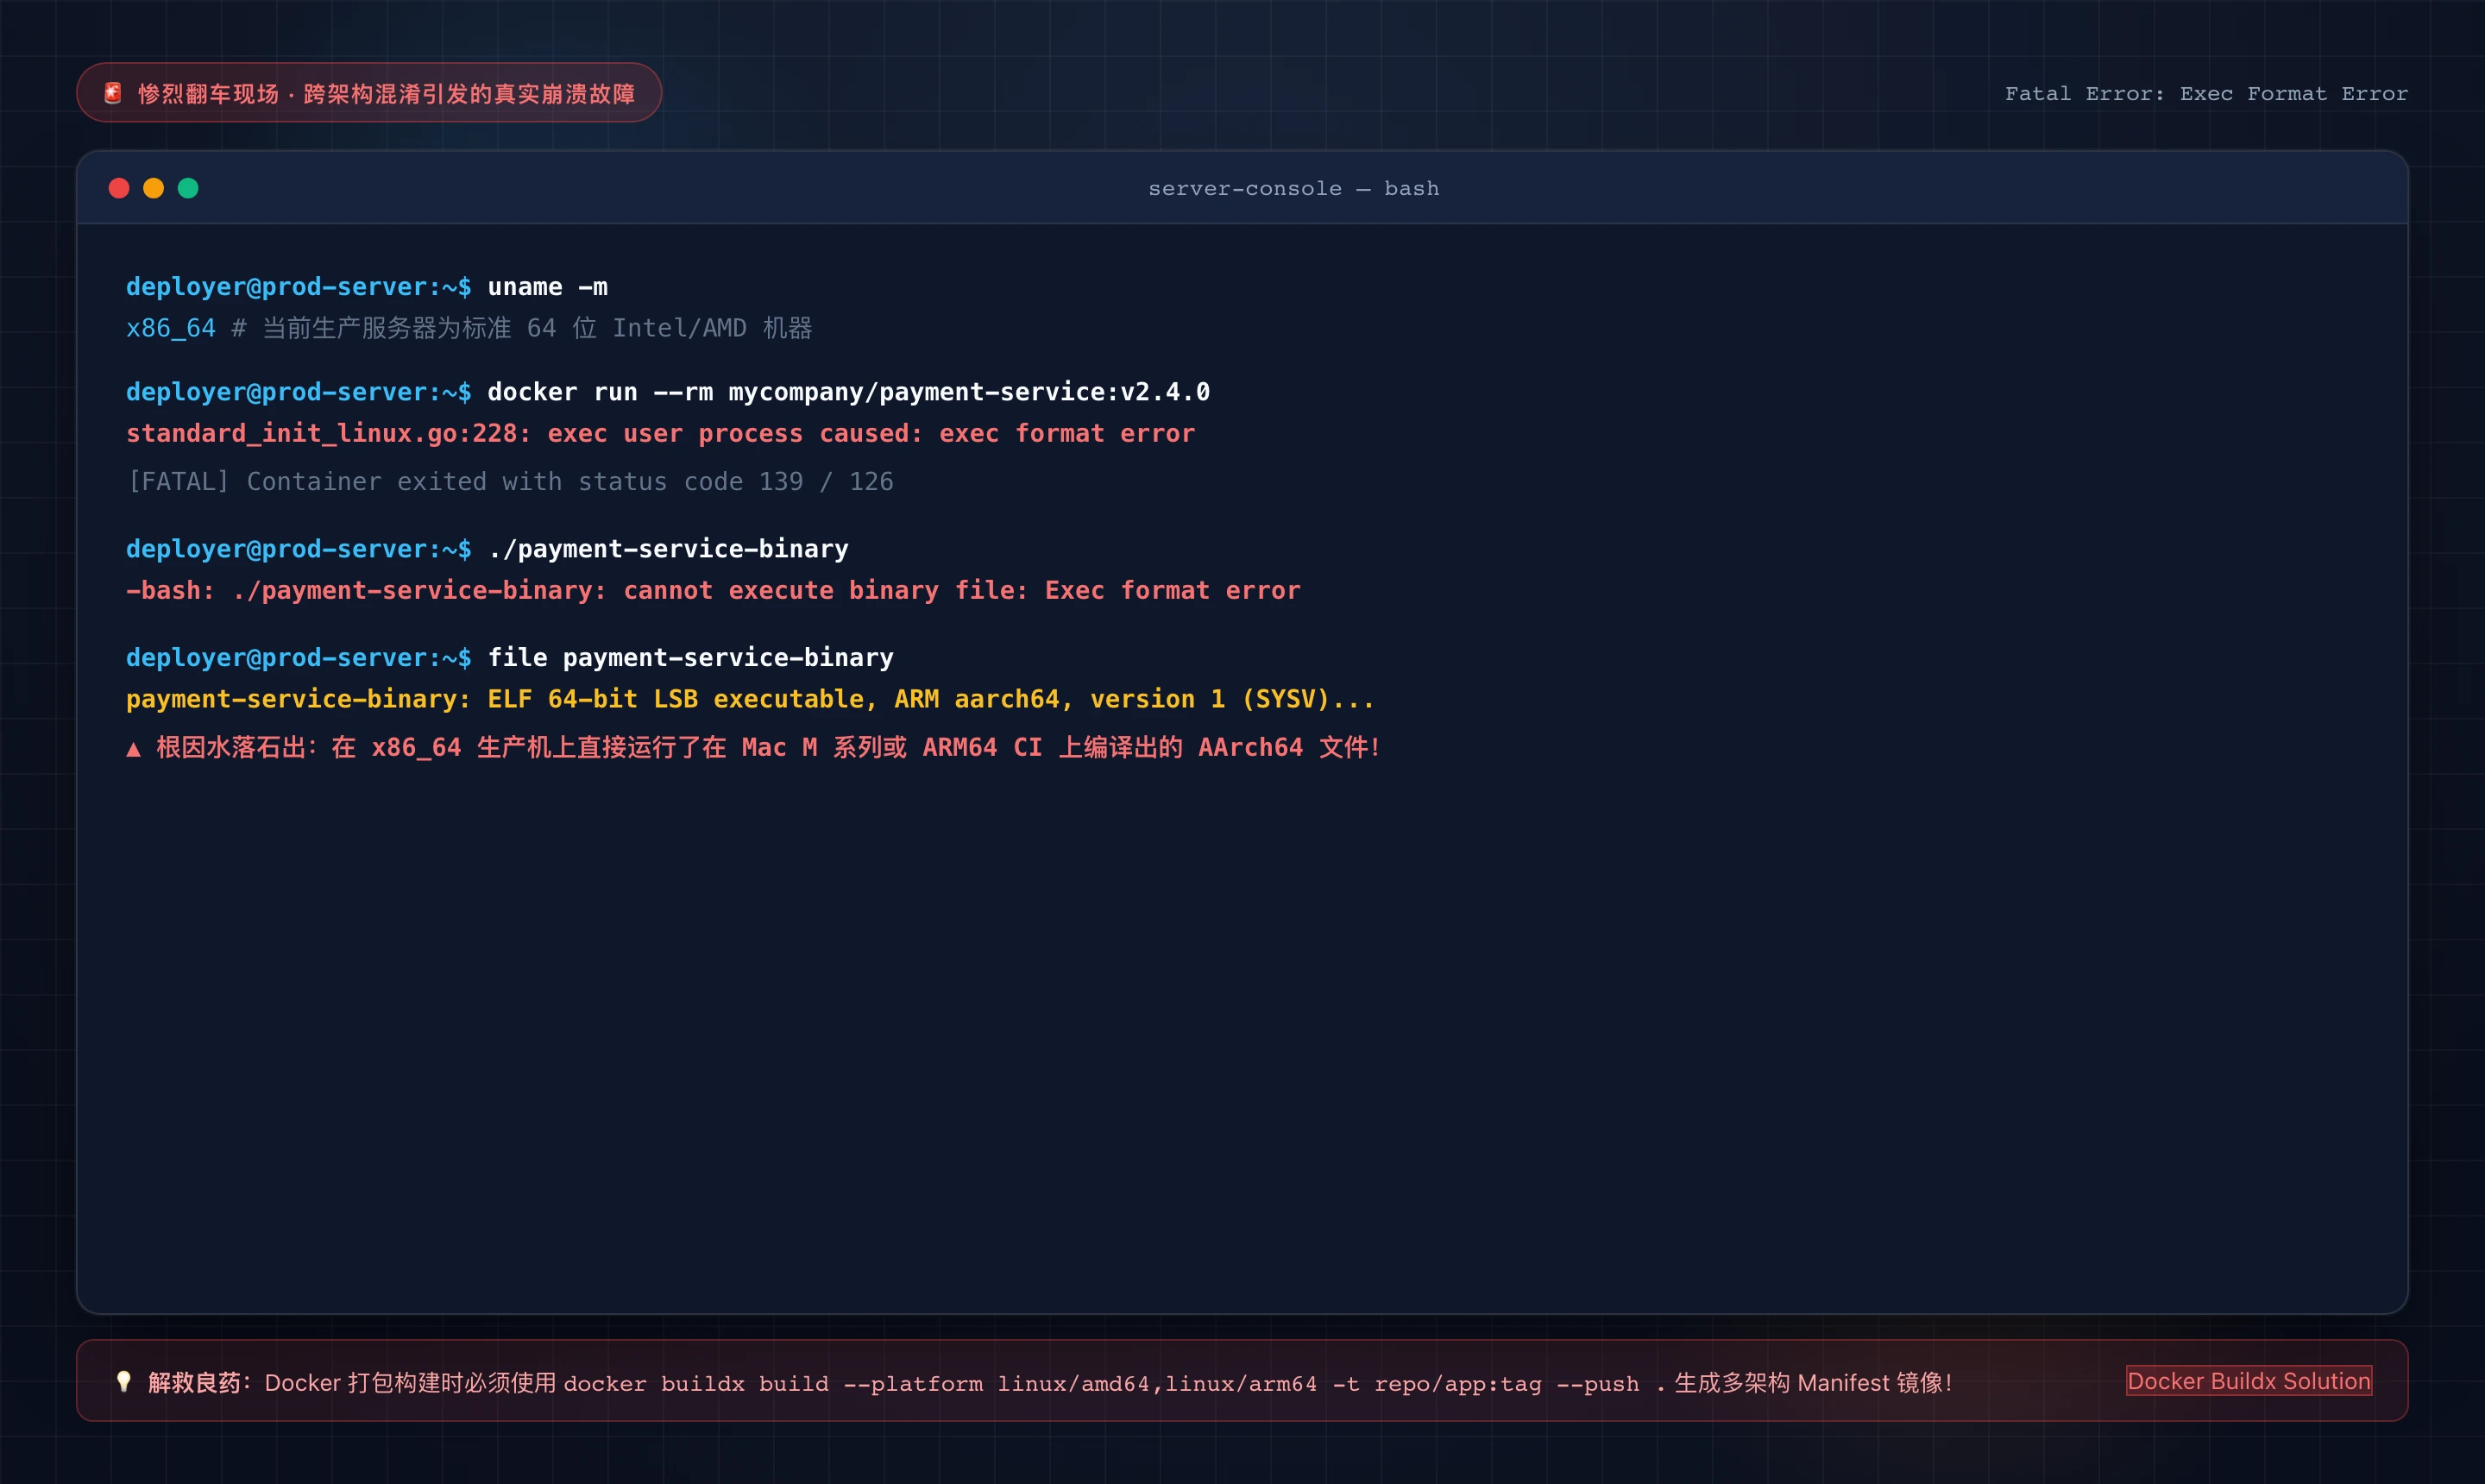Click the 'docker buildx build --platform' command in banner
The height and width of the screenshot is (1484, 2485).
(1114, 1384)
